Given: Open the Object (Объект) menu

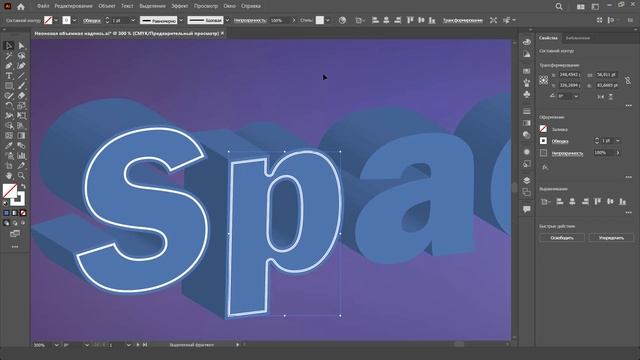Looking at the screenshot, I should tap(107, 6).
